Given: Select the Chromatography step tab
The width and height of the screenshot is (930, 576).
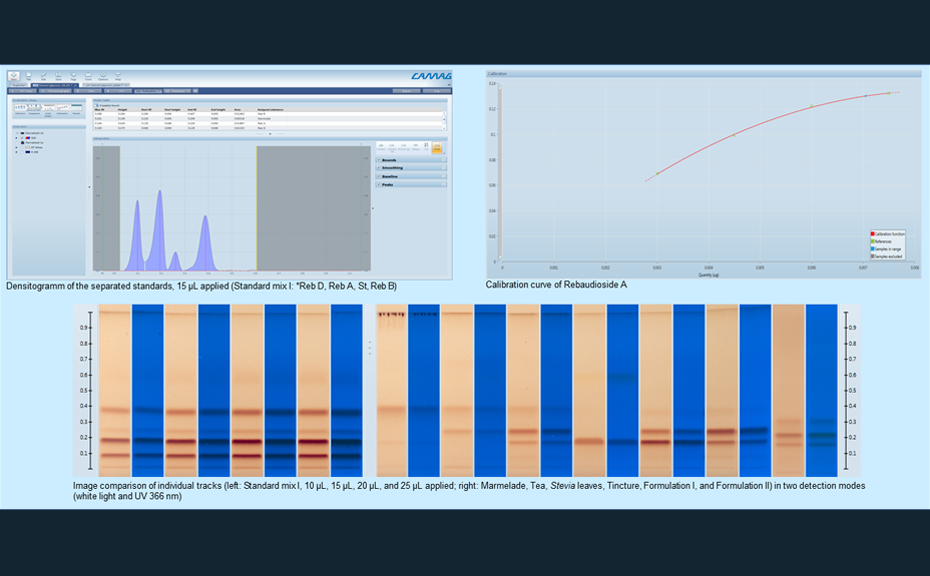Looking at the screenshot, I should pos(56,91).
